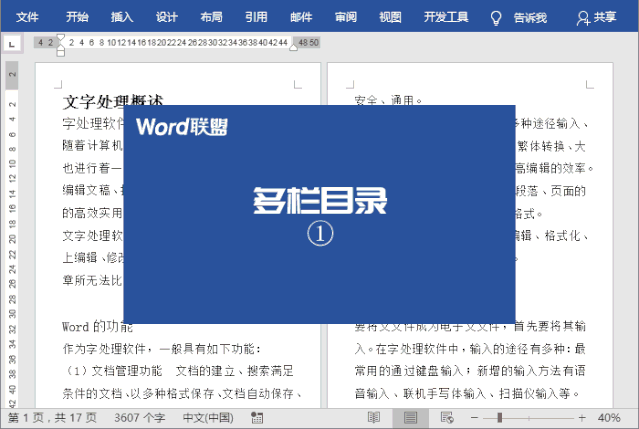This screenshot has height=429, width=639.
Task: Click the word count 3607 个字
Action: [x=139, y=418]
